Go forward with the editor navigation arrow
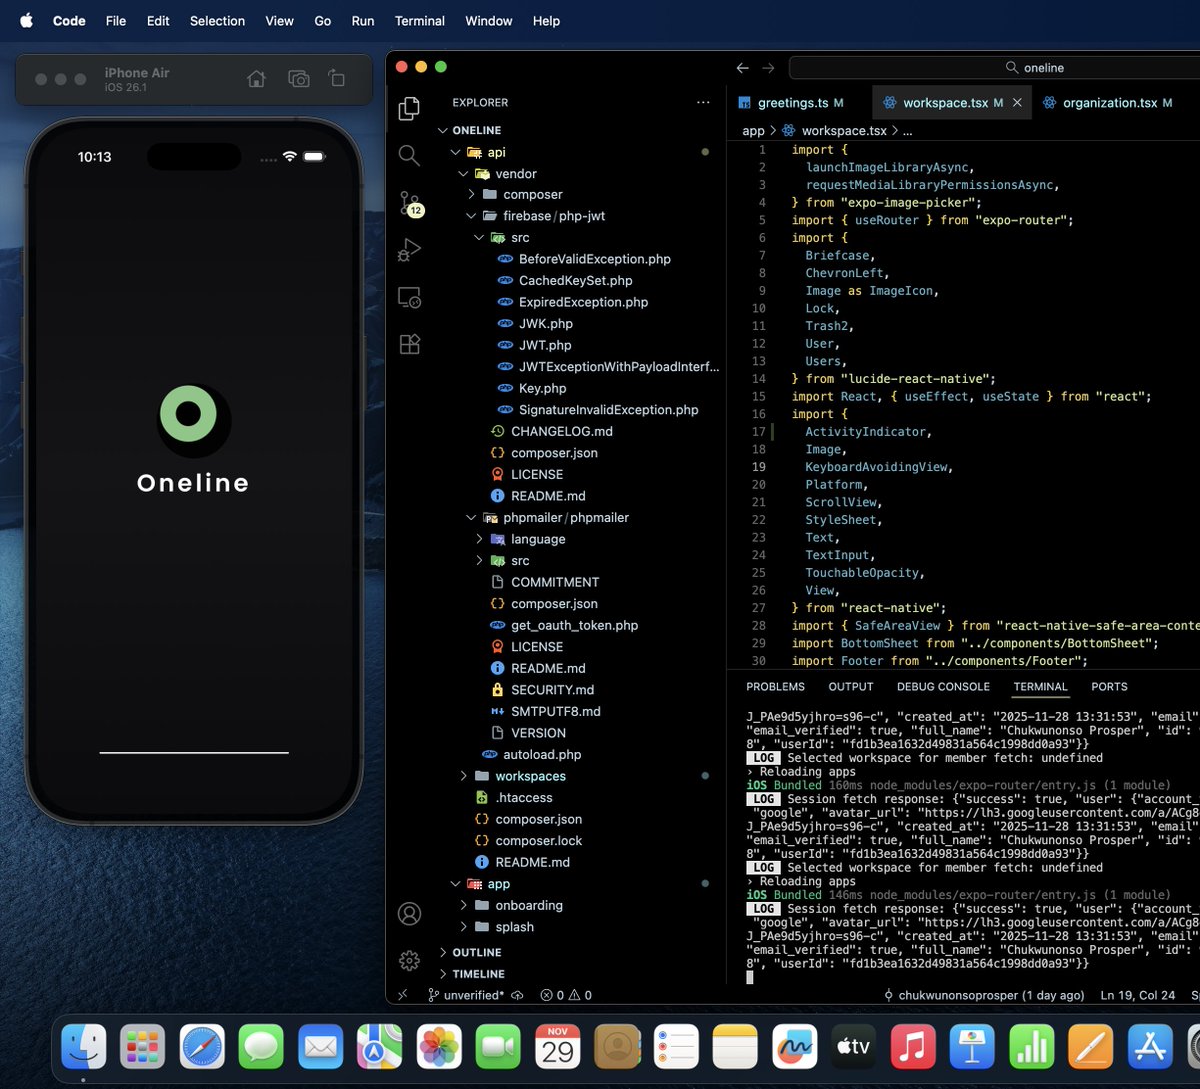 point(768,68)
